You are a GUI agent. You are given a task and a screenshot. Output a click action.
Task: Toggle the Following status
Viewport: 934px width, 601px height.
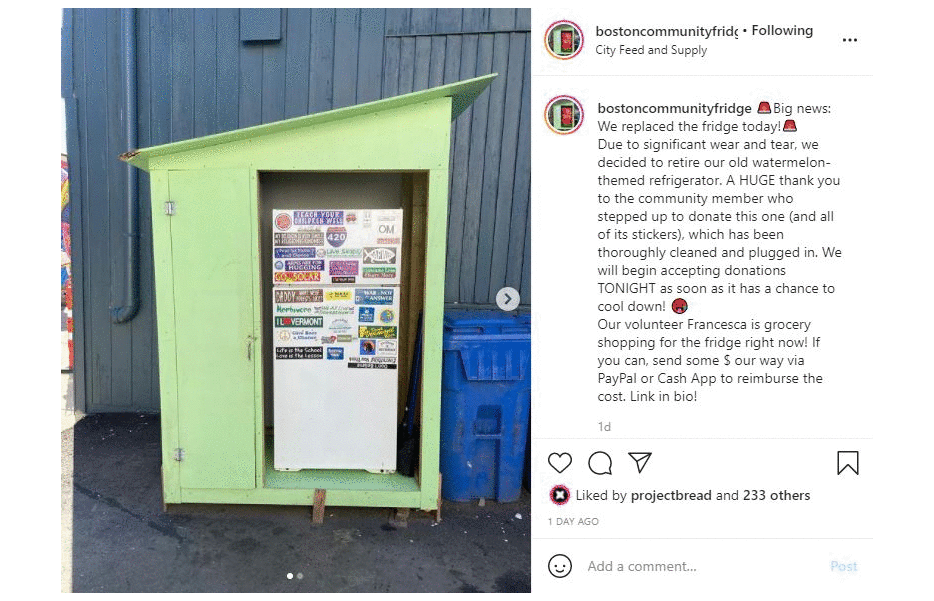point(782,30)
